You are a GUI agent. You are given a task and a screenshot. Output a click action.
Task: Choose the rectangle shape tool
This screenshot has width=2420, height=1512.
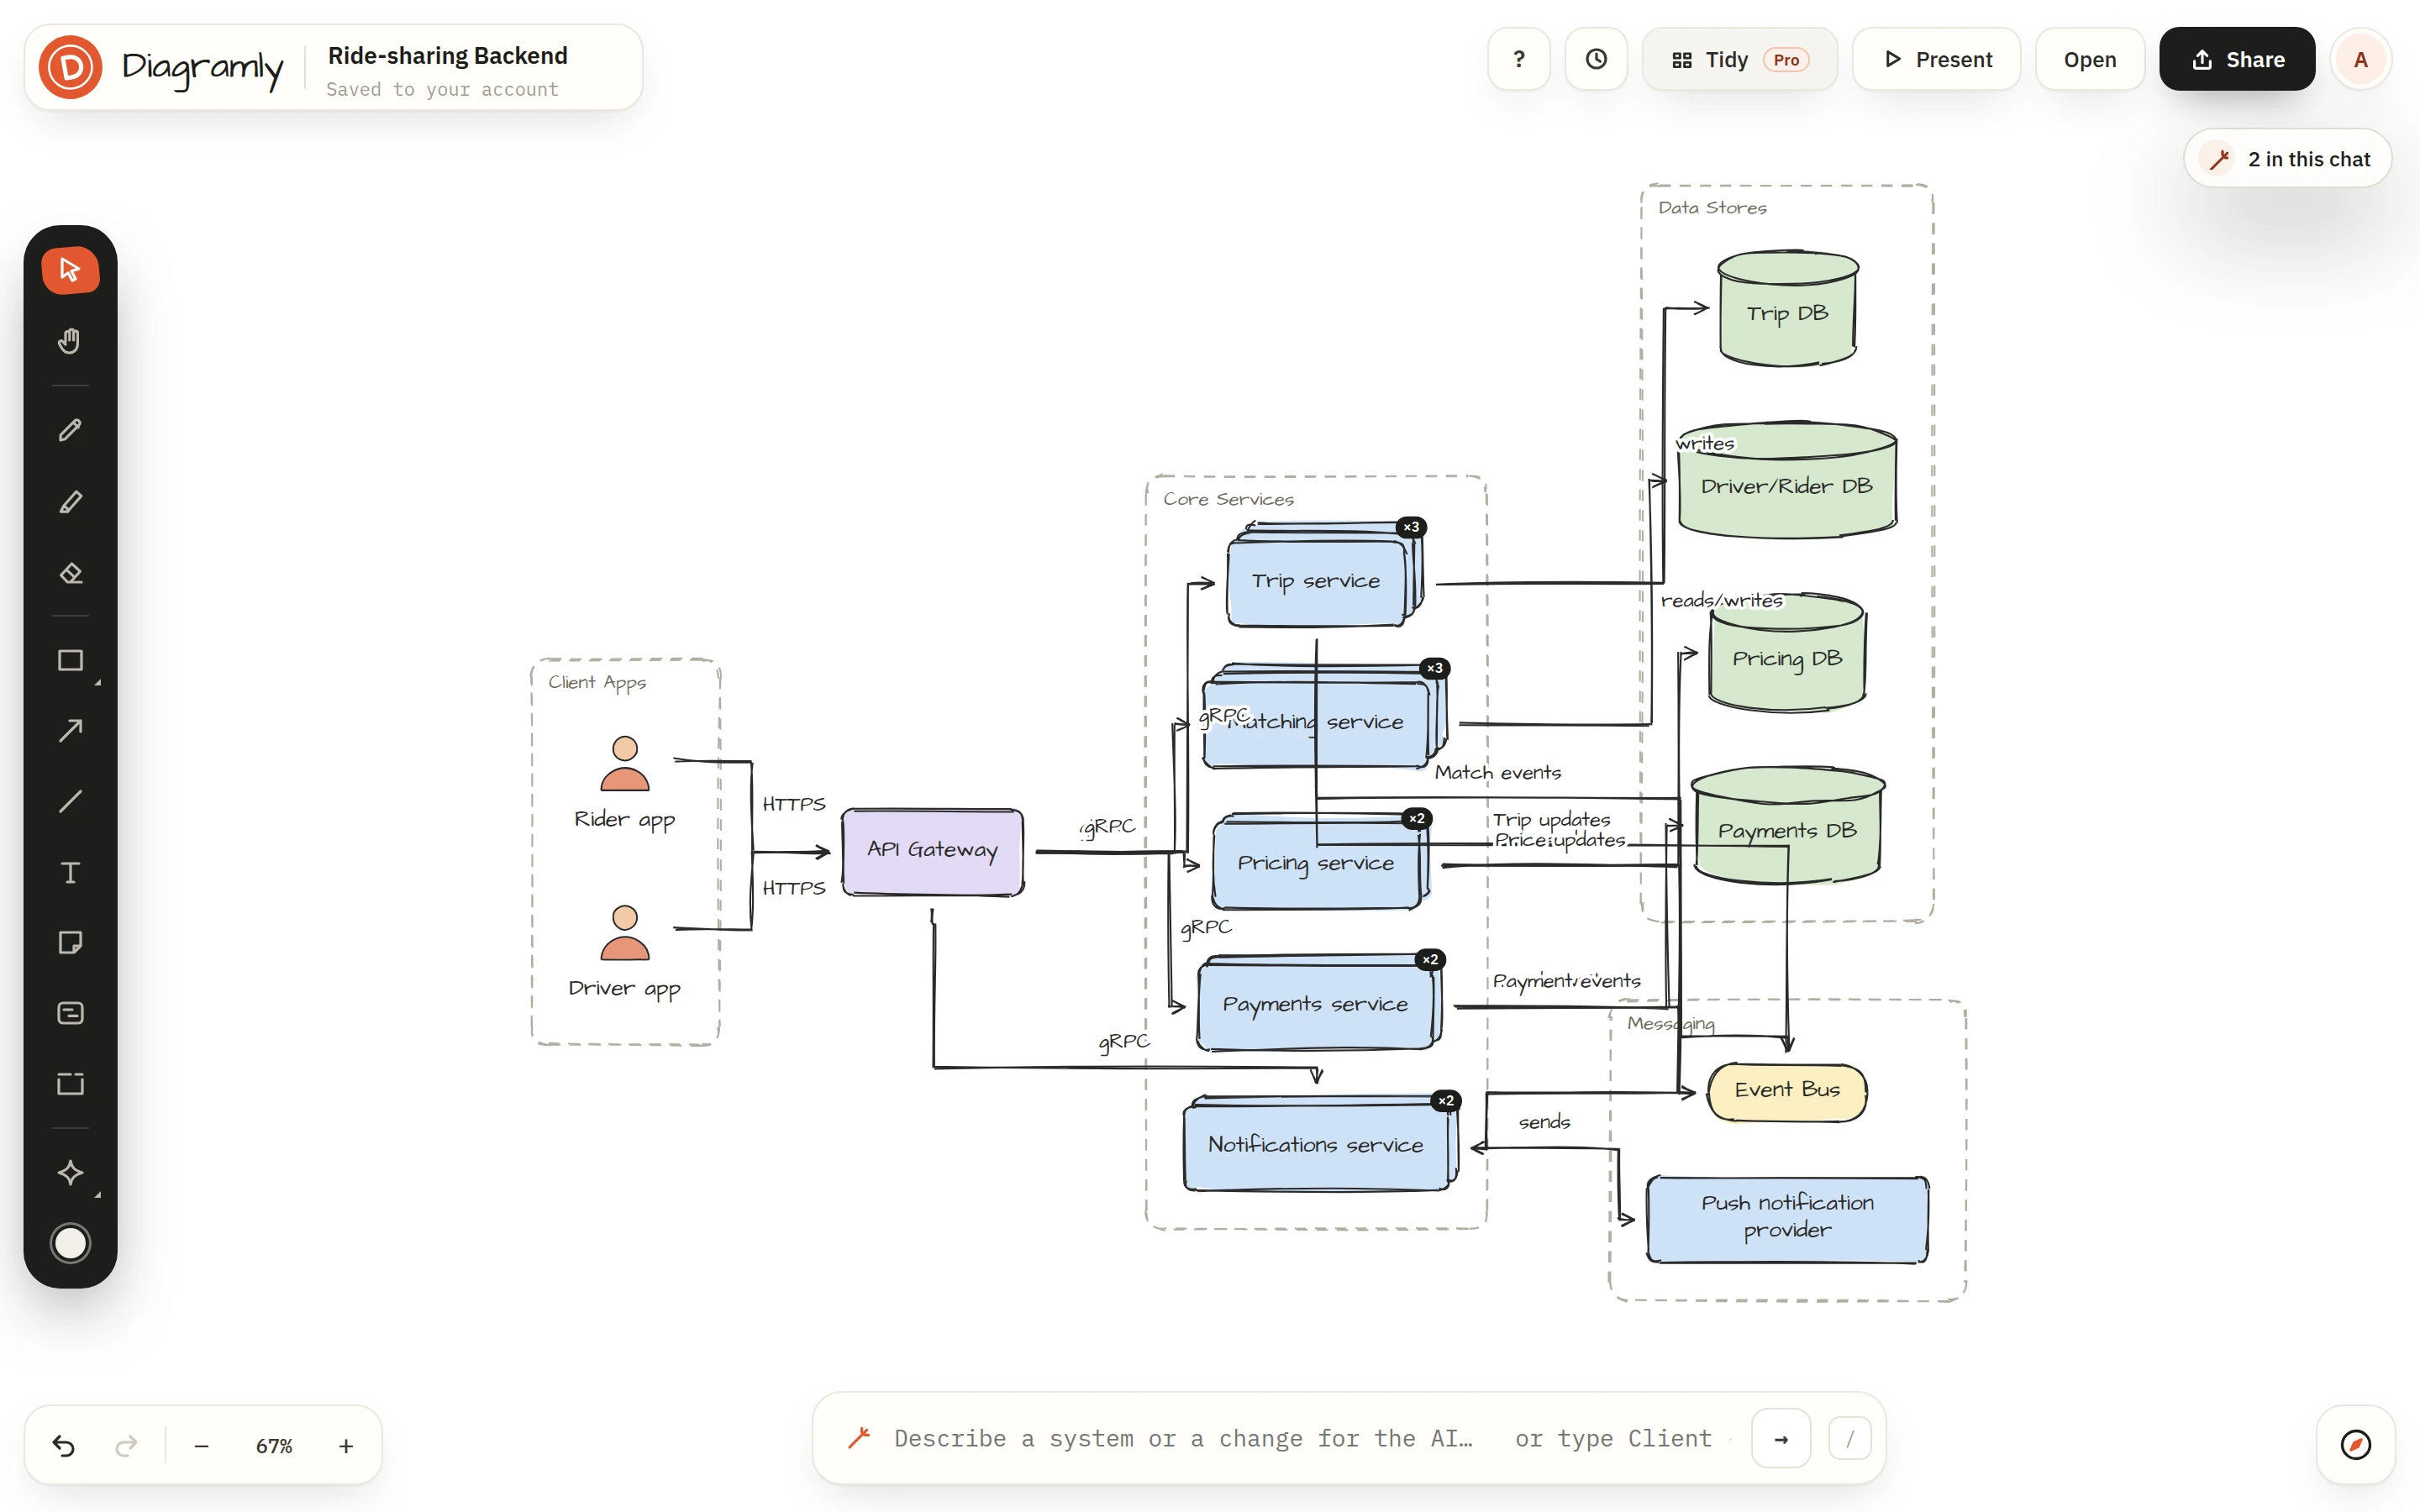pos(70,660)
